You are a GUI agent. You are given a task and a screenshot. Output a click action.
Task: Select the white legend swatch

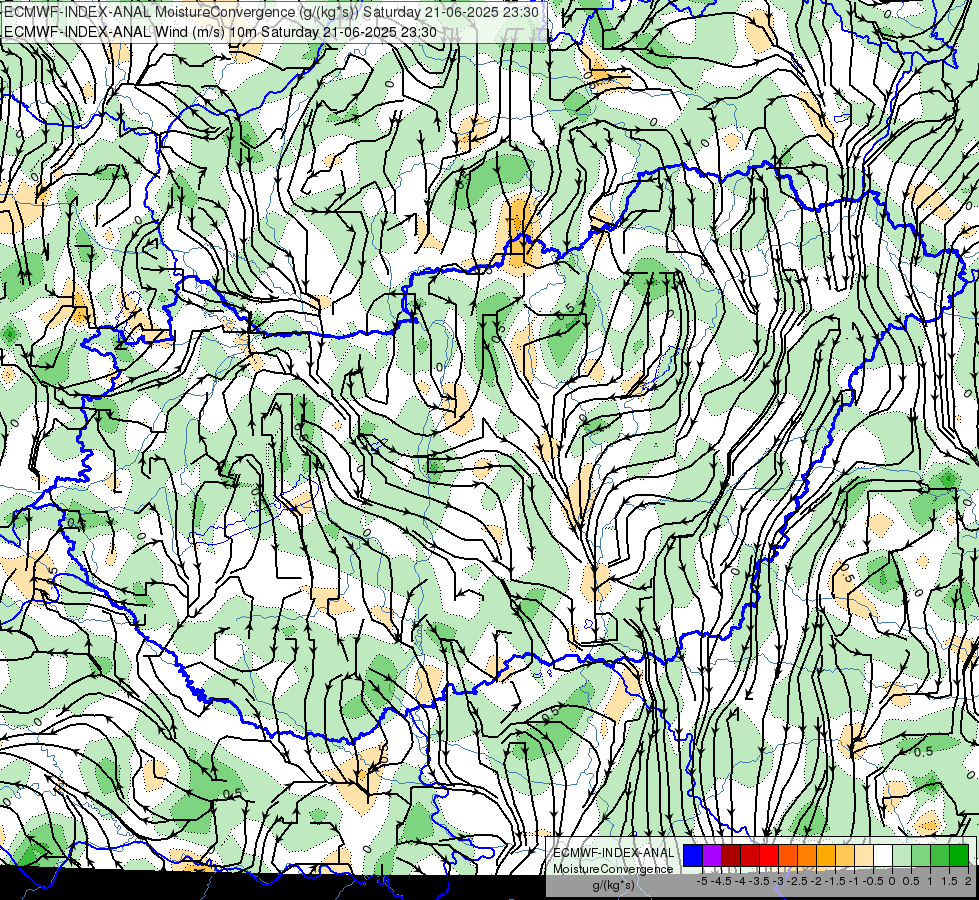883,855
